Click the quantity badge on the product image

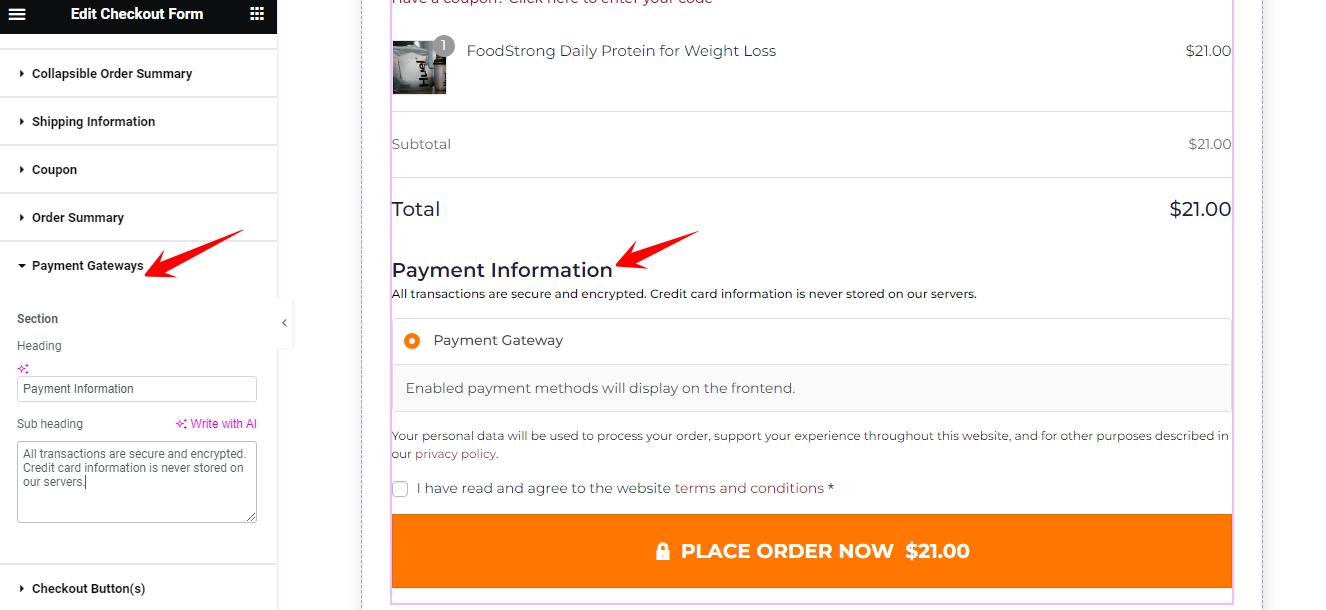(444, 46)
